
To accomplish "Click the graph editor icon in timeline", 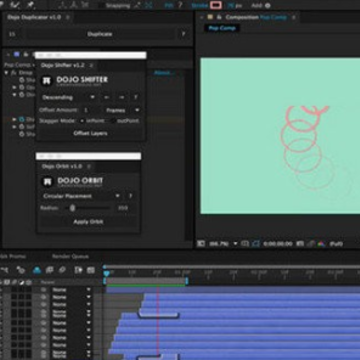I will point(90,270).
